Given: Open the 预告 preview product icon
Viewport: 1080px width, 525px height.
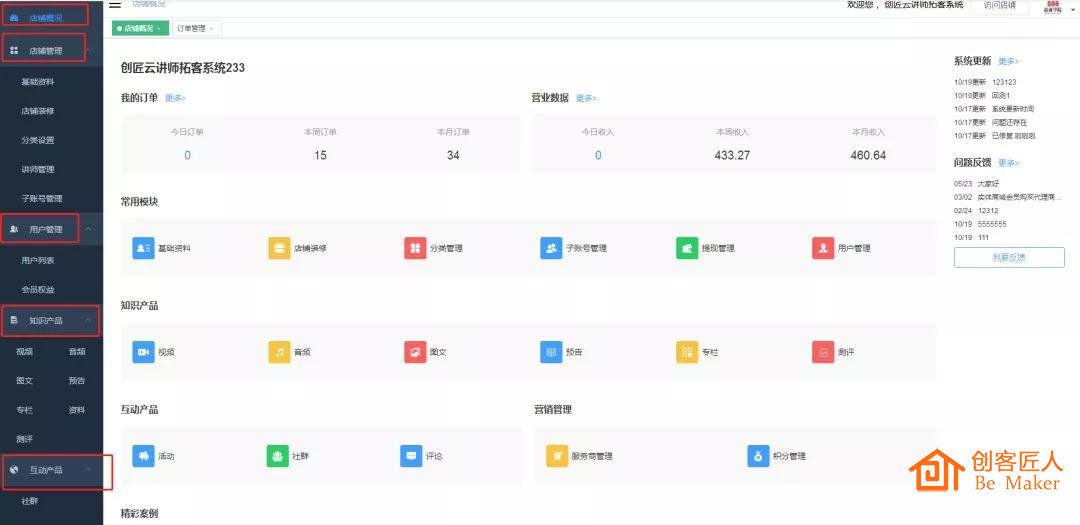Looking at the screenshot, I should coord(551,352).
